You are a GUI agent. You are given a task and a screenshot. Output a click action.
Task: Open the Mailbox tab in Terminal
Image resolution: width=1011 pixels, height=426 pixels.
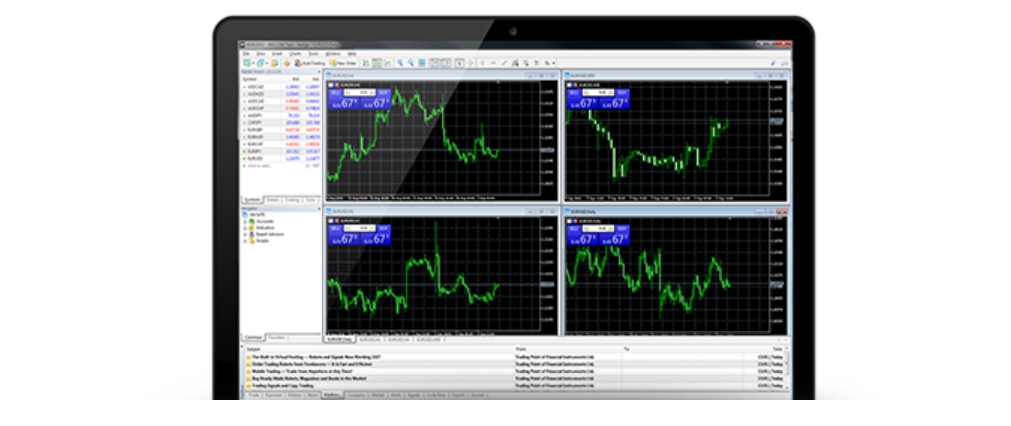pos(332,395)
